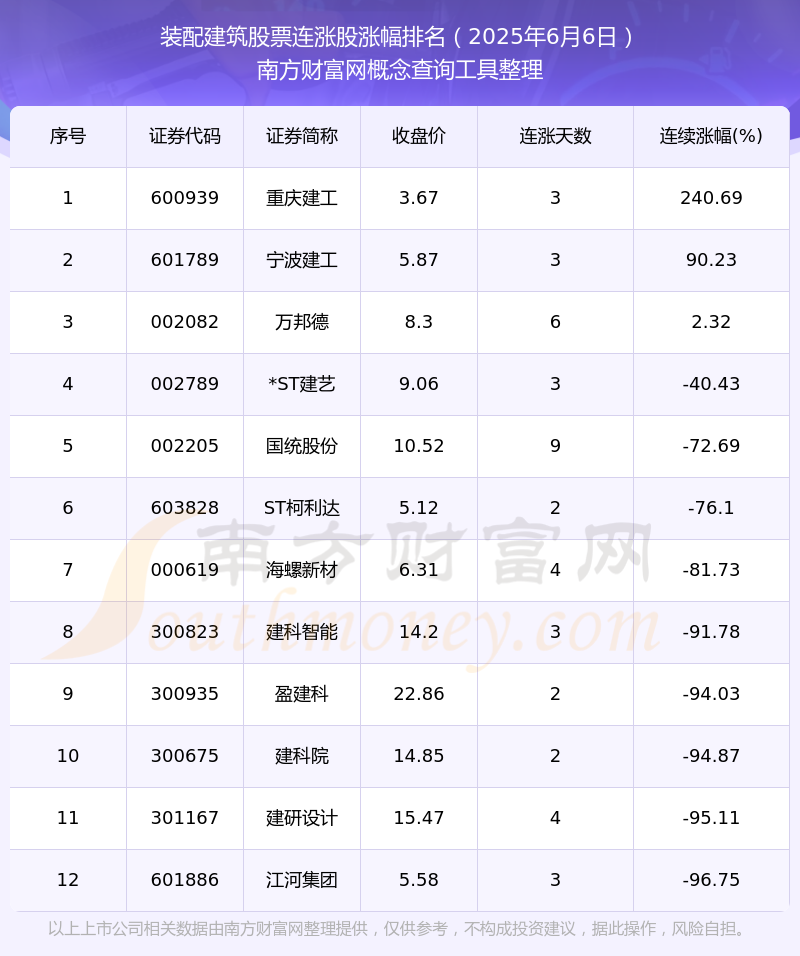Screen dimensions: 800x956
Task: Select stock name 重庆建工
Action: [302, 198]
